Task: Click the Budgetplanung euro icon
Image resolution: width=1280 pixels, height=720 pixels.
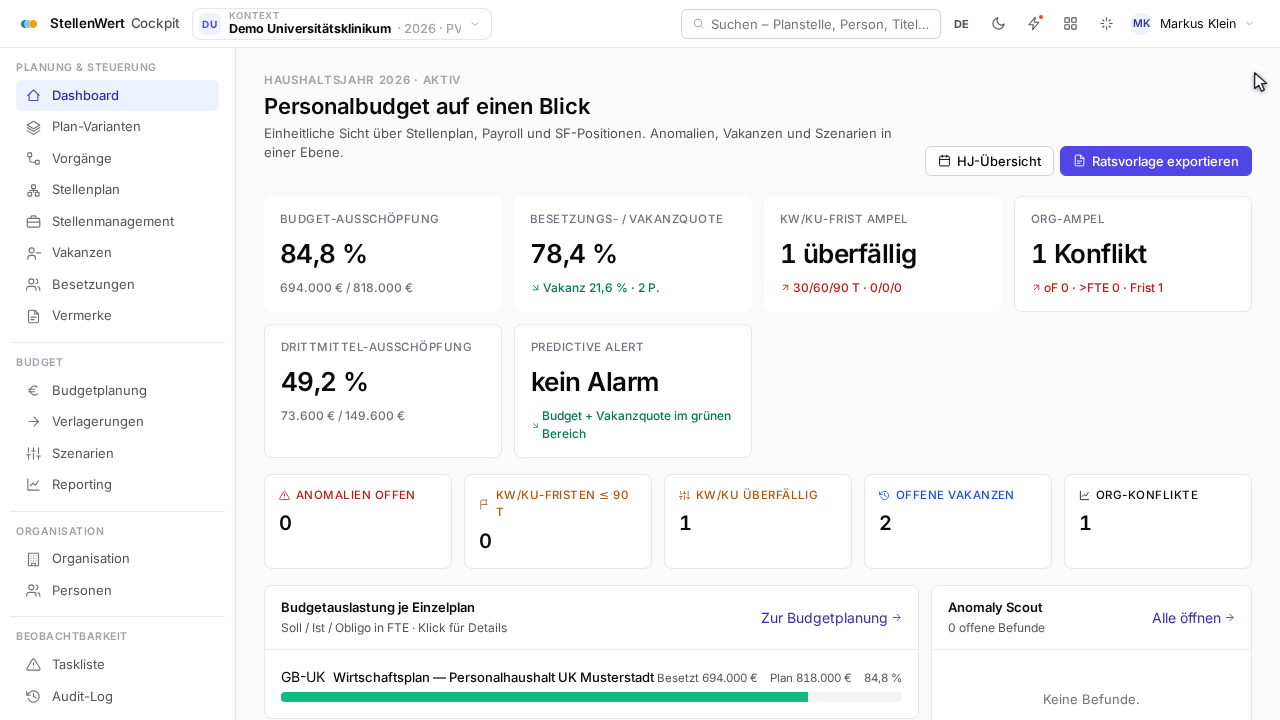Action: coord(33,391)
